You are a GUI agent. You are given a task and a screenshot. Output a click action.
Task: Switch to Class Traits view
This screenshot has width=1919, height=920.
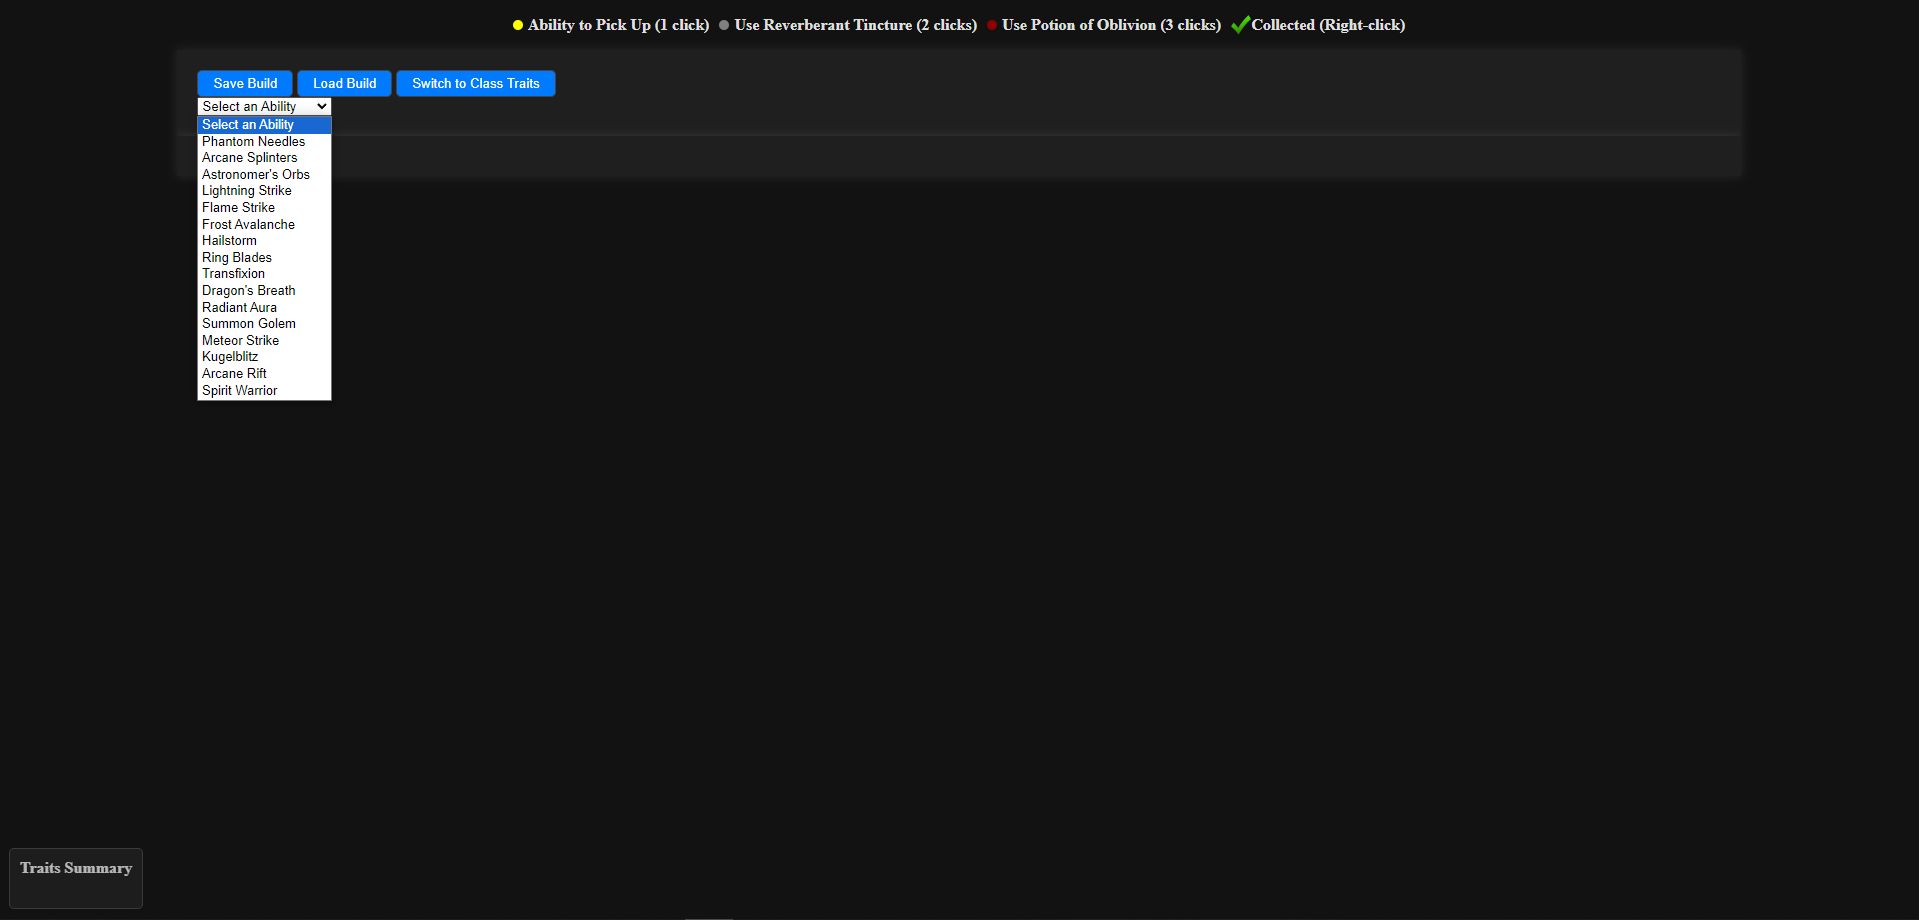click(476, 84)
